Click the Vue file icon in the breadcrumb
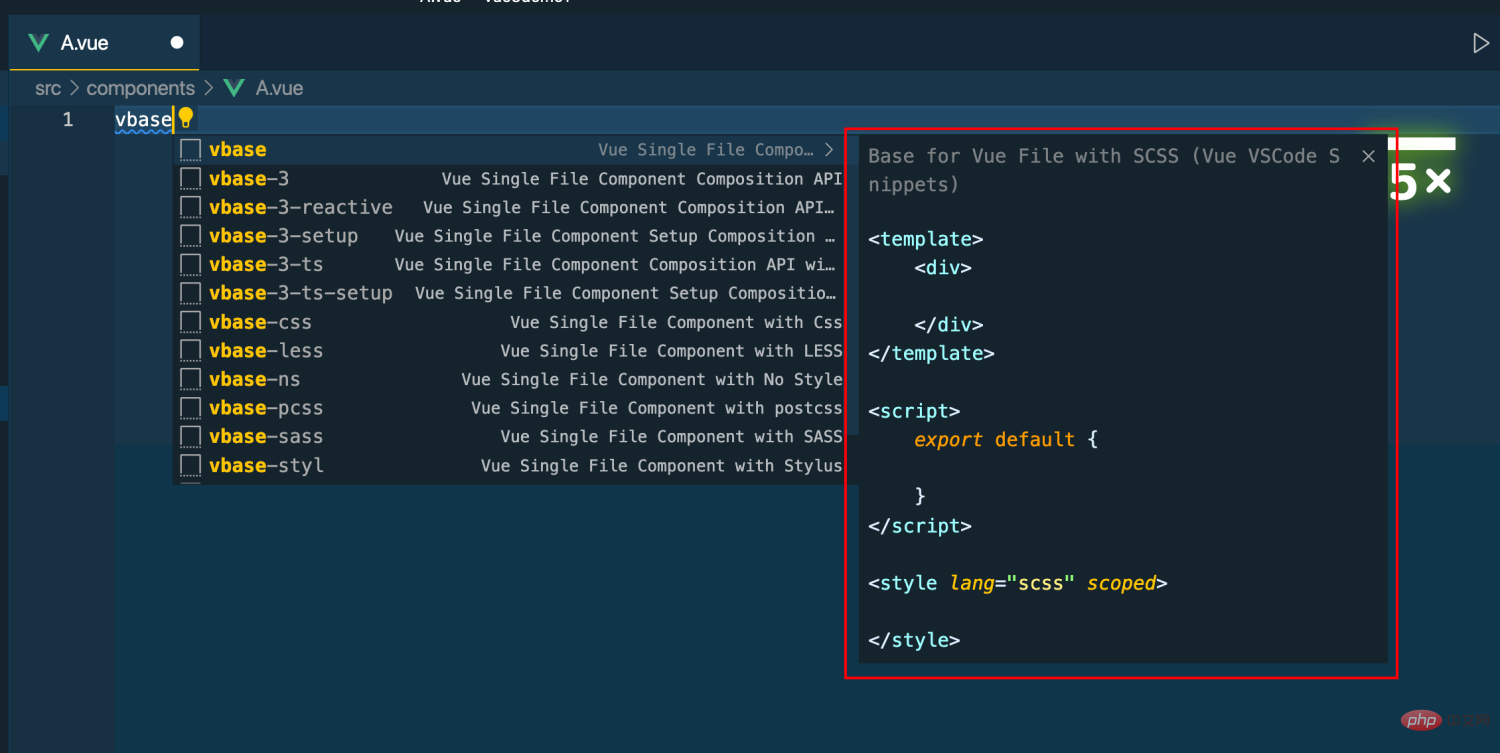 point(233,88)
